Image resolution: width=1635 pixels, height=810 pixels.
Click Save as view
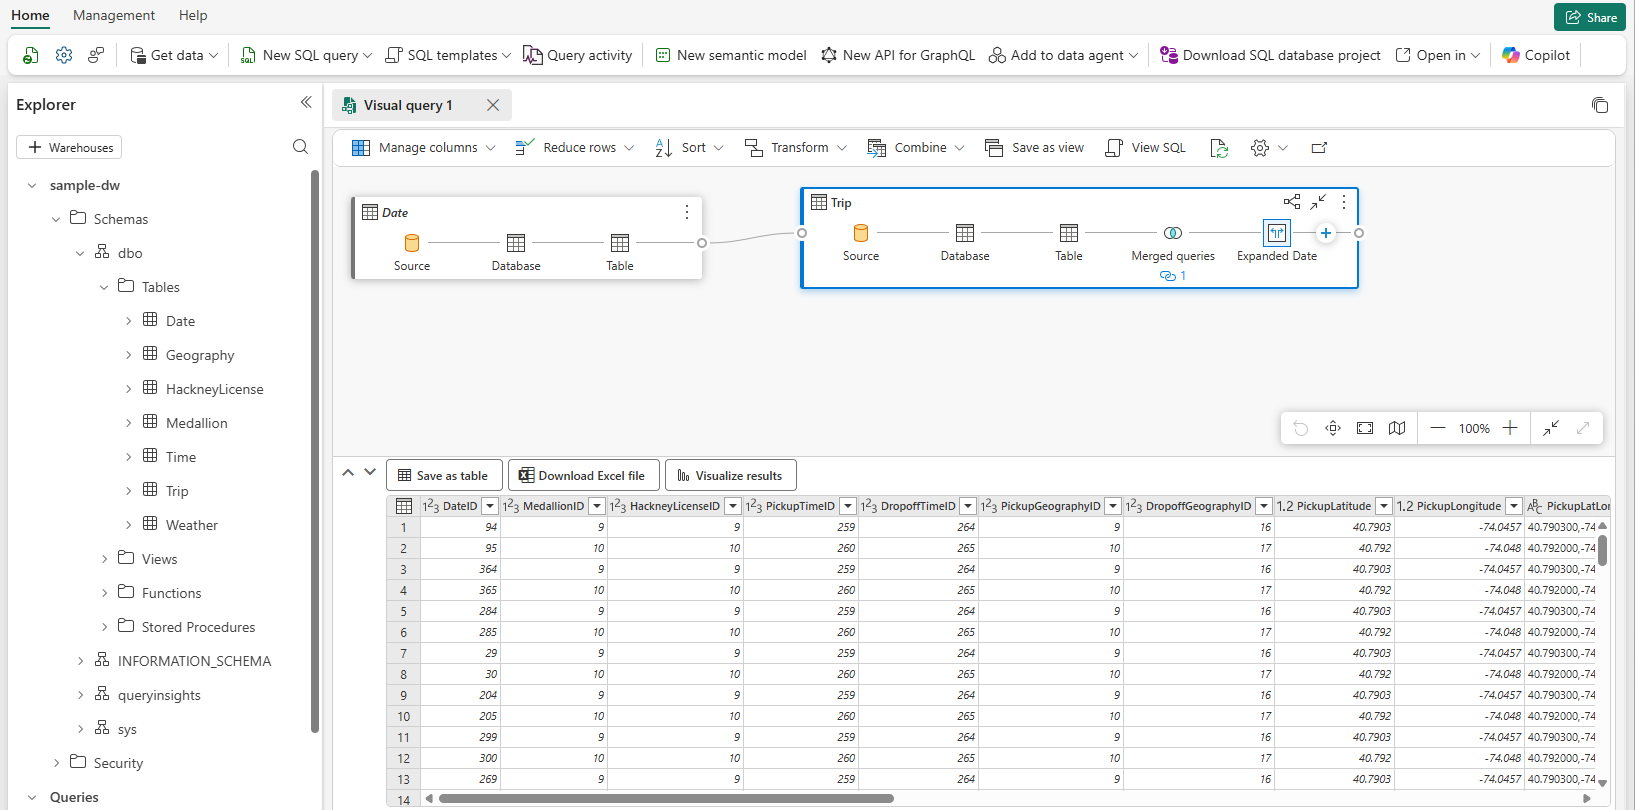1035,148
